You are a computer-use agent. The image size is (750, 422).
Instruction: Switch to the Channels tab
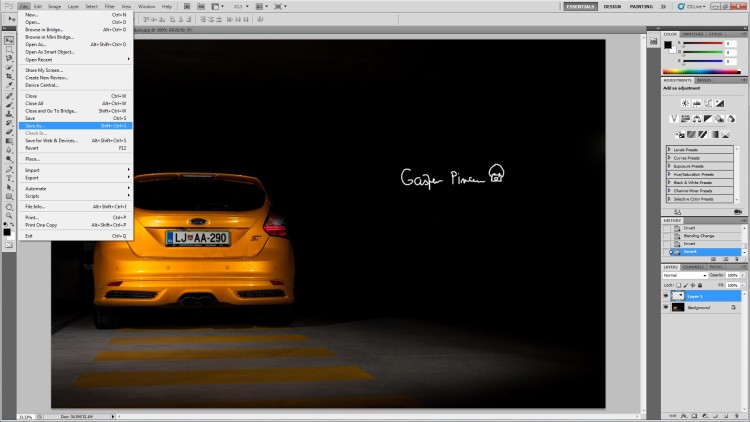coord(693,267)
